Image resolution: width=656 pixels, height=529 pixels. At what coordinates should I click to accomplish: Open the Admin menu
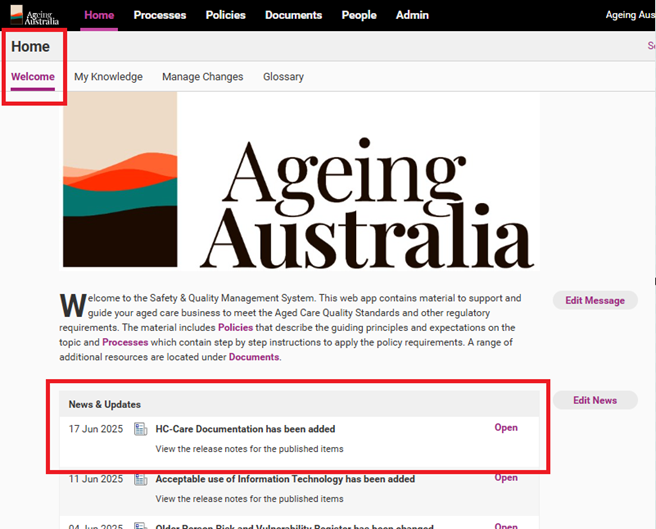(x=412, y=15)
